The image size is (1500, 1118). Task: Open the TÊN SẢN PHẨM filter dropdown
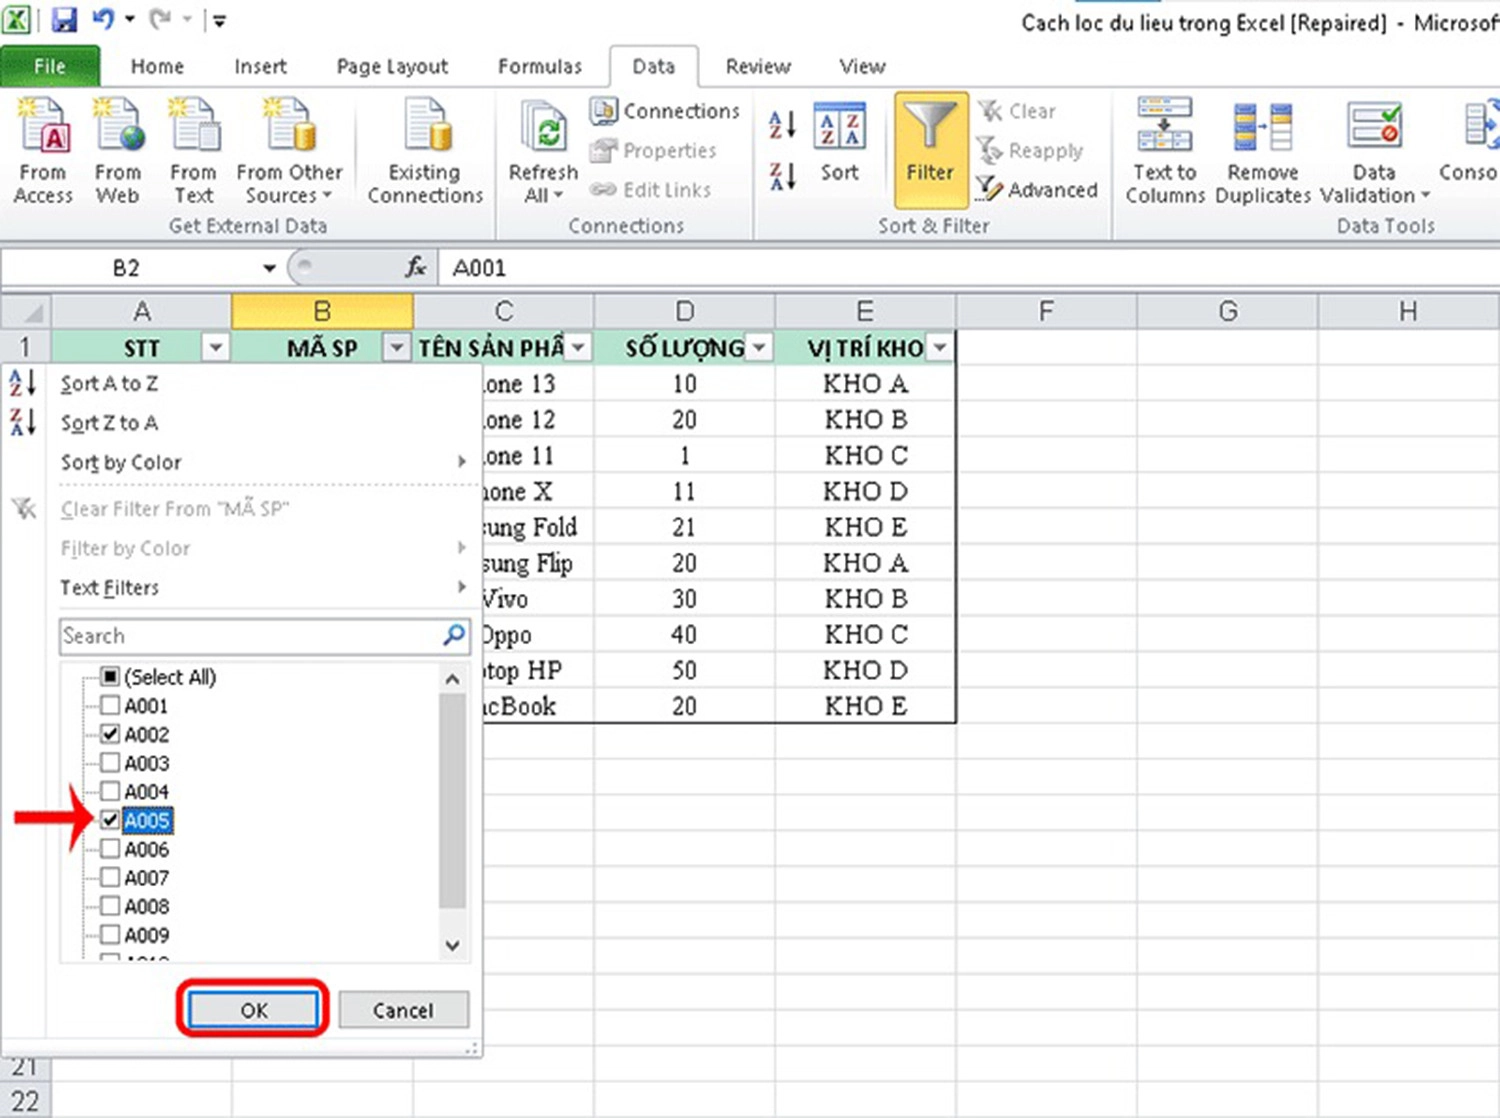[x=578, y=347]
